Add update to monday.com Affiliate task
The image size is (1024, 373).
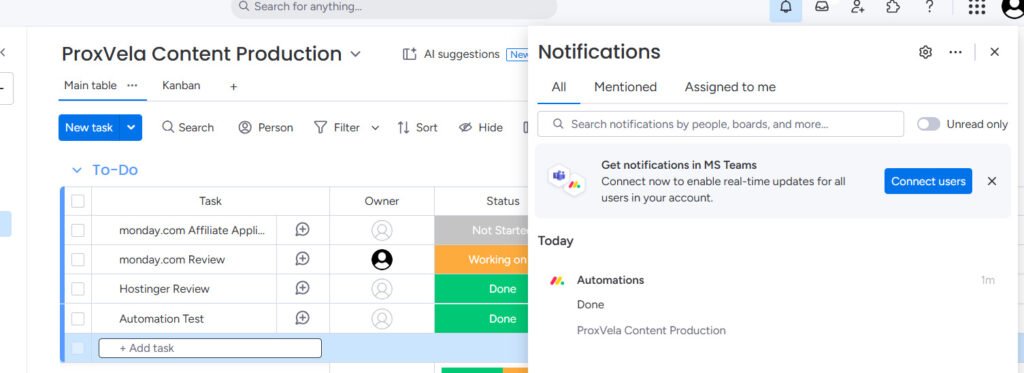click(x=302, y=229)
